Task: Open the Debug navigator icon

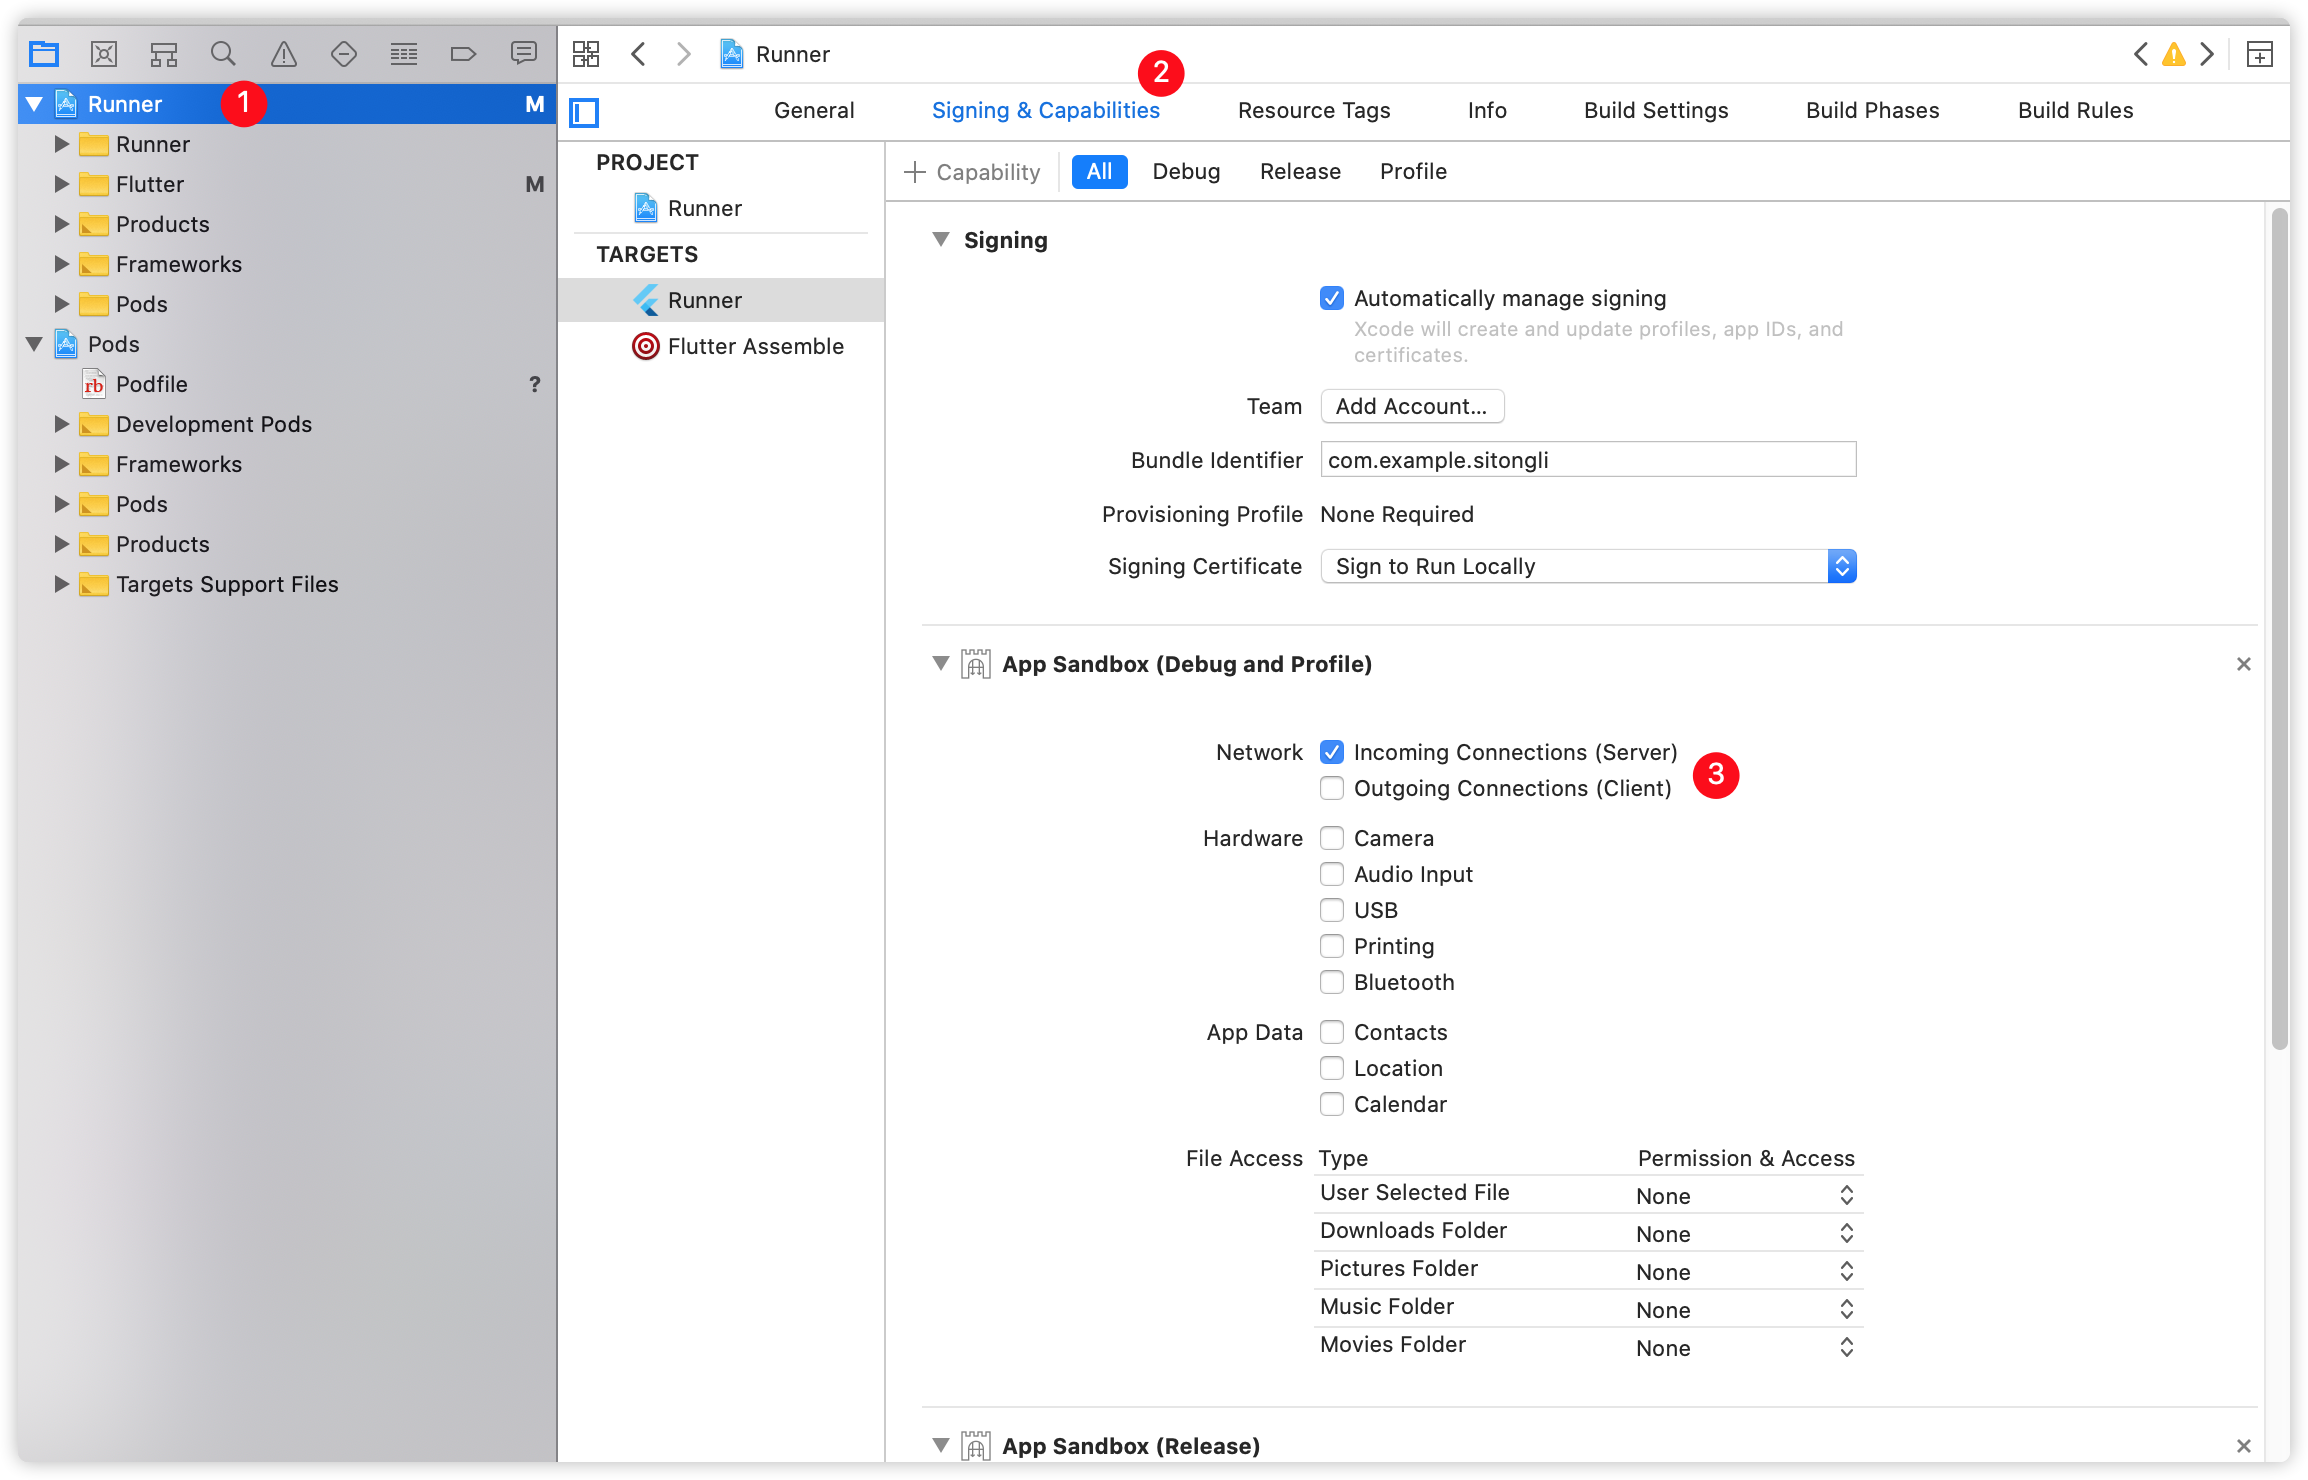Action: pyautogui.click(x=404, y=54)
